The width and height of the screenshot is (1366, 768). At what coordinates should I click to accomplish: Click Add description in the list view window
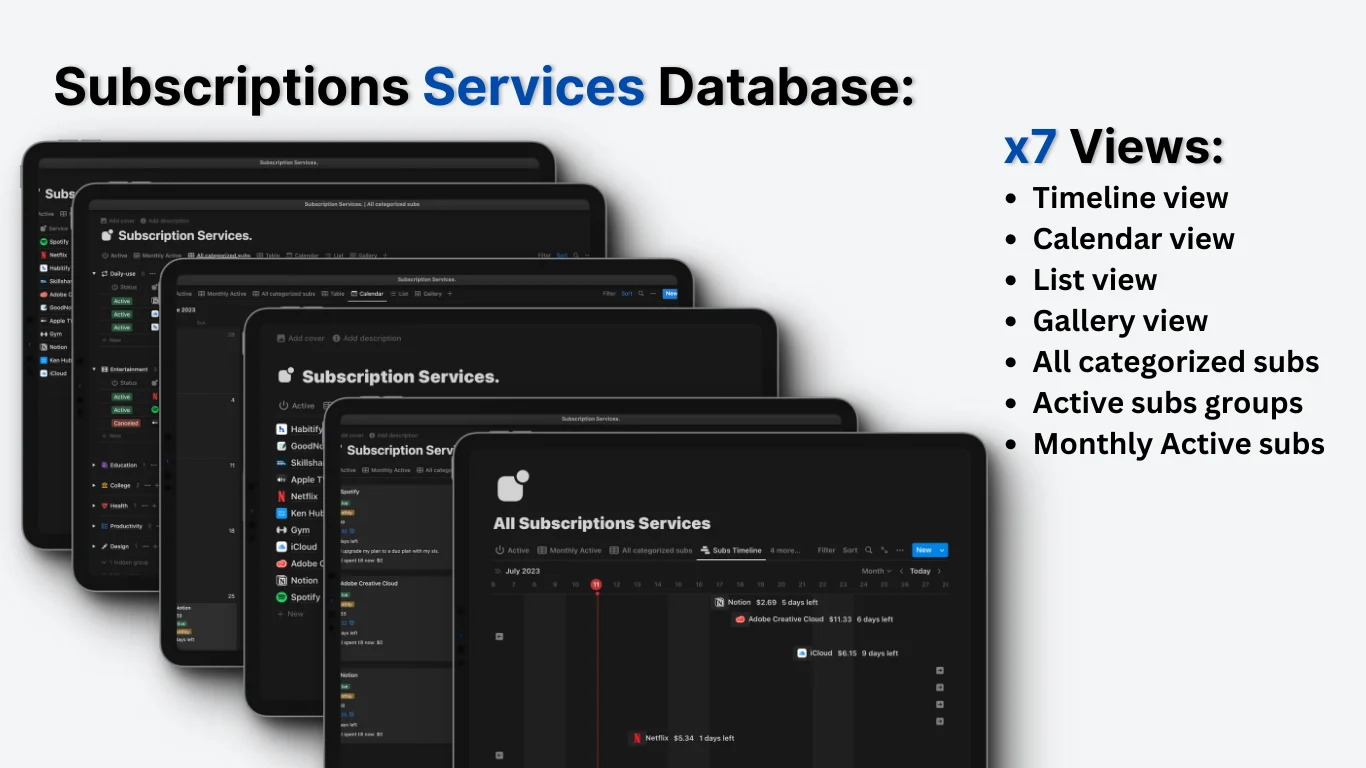367,338
